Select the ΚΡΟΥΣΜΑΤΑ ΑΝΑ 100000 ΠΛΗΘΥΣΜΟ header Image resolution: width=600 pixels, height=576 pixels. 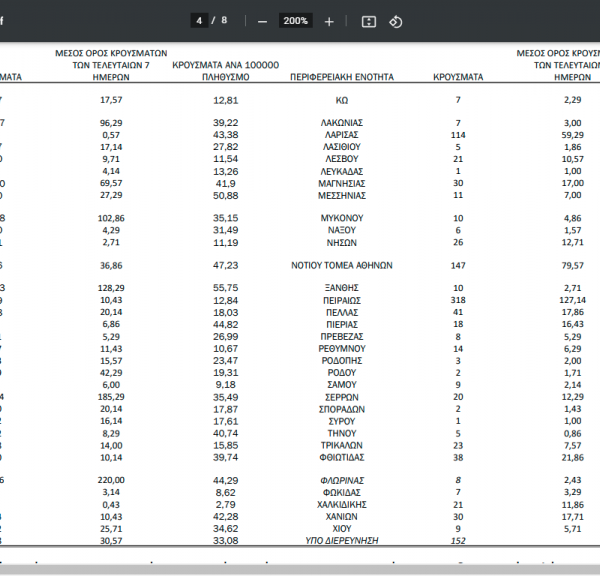tap(226, 71)
